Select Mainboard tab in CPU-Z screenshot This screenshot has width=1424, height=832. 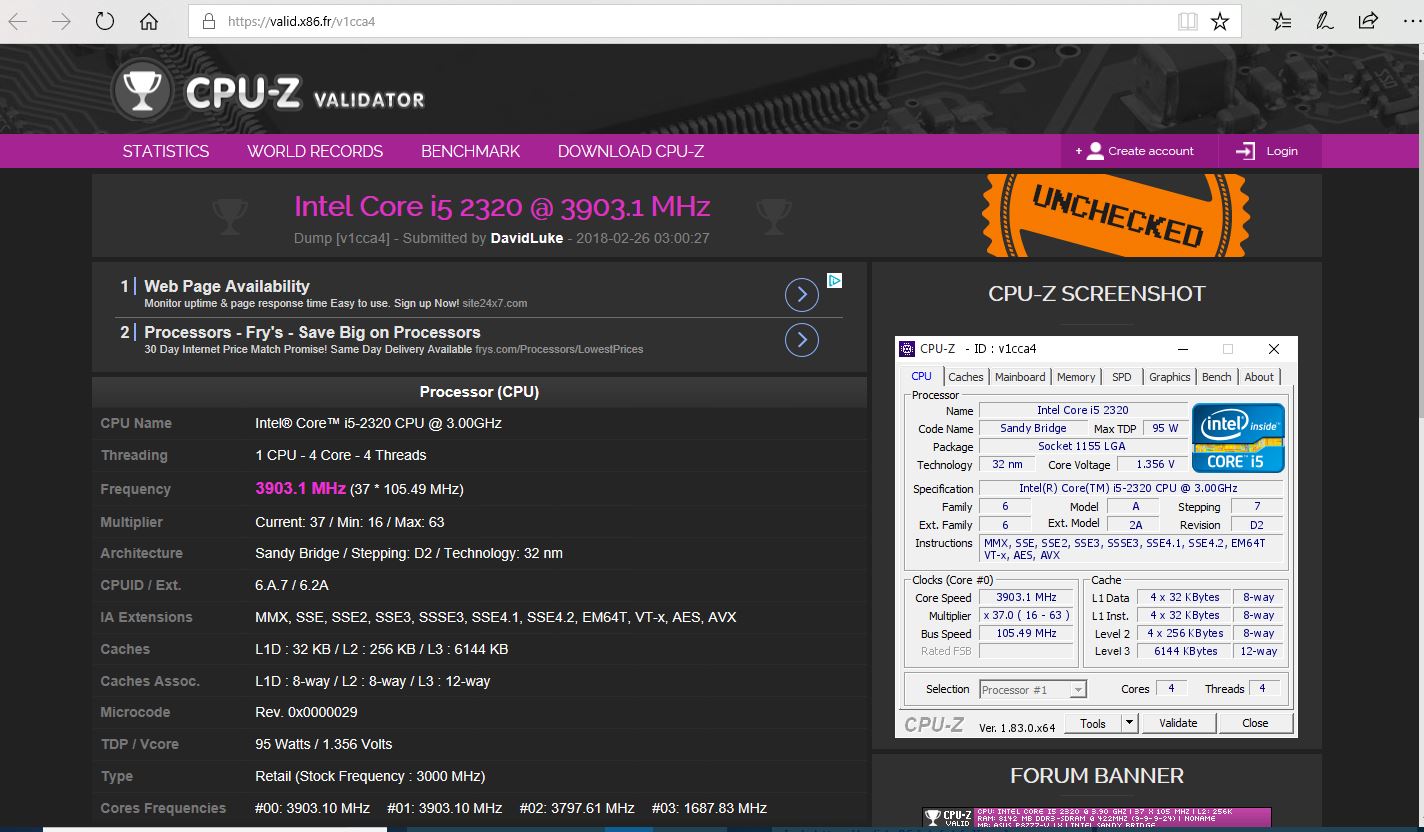tap(1020, 377)
